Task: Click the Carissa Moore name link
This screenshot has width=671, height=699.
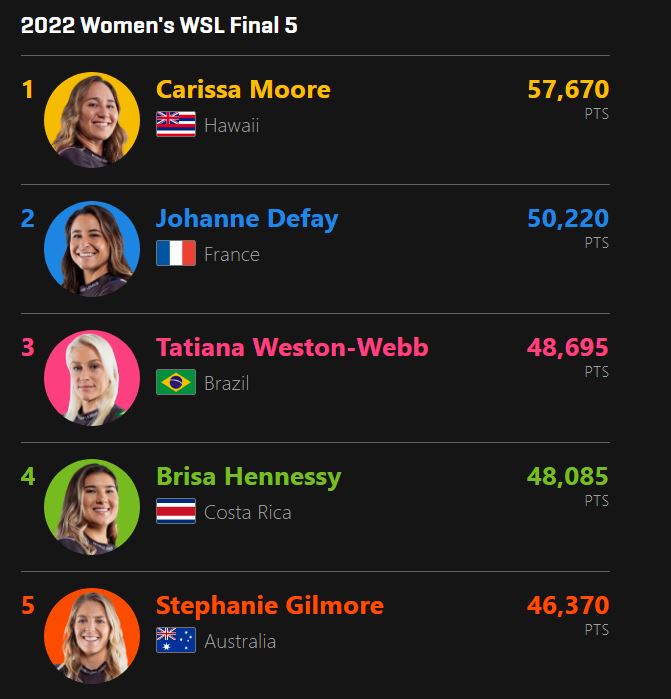Action: click(243, 90)
